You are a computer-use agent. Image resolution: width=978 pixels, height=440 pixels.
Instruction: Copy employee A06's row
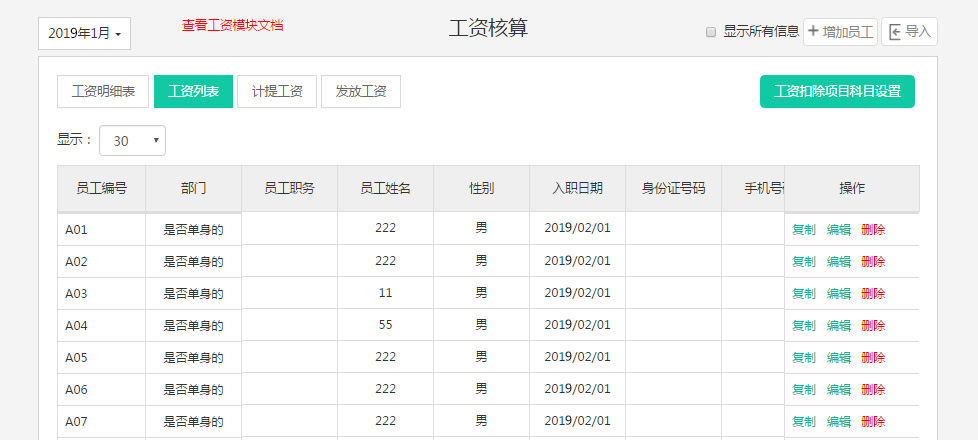803,389
